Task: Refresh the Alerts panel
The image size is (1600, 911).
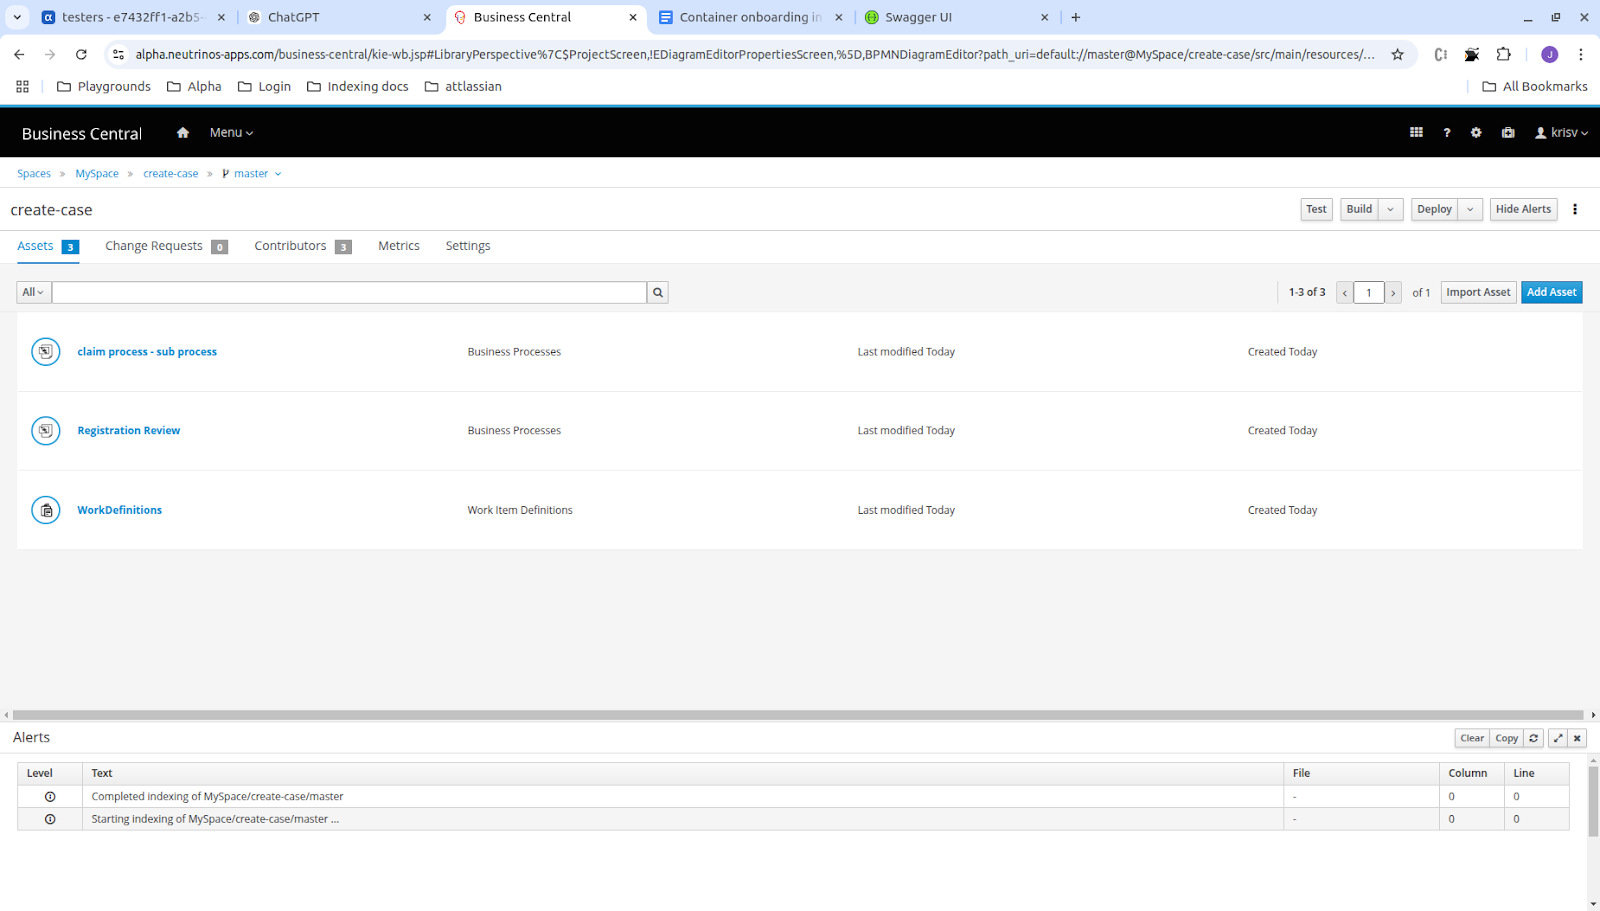Action: click(1534, 738)
